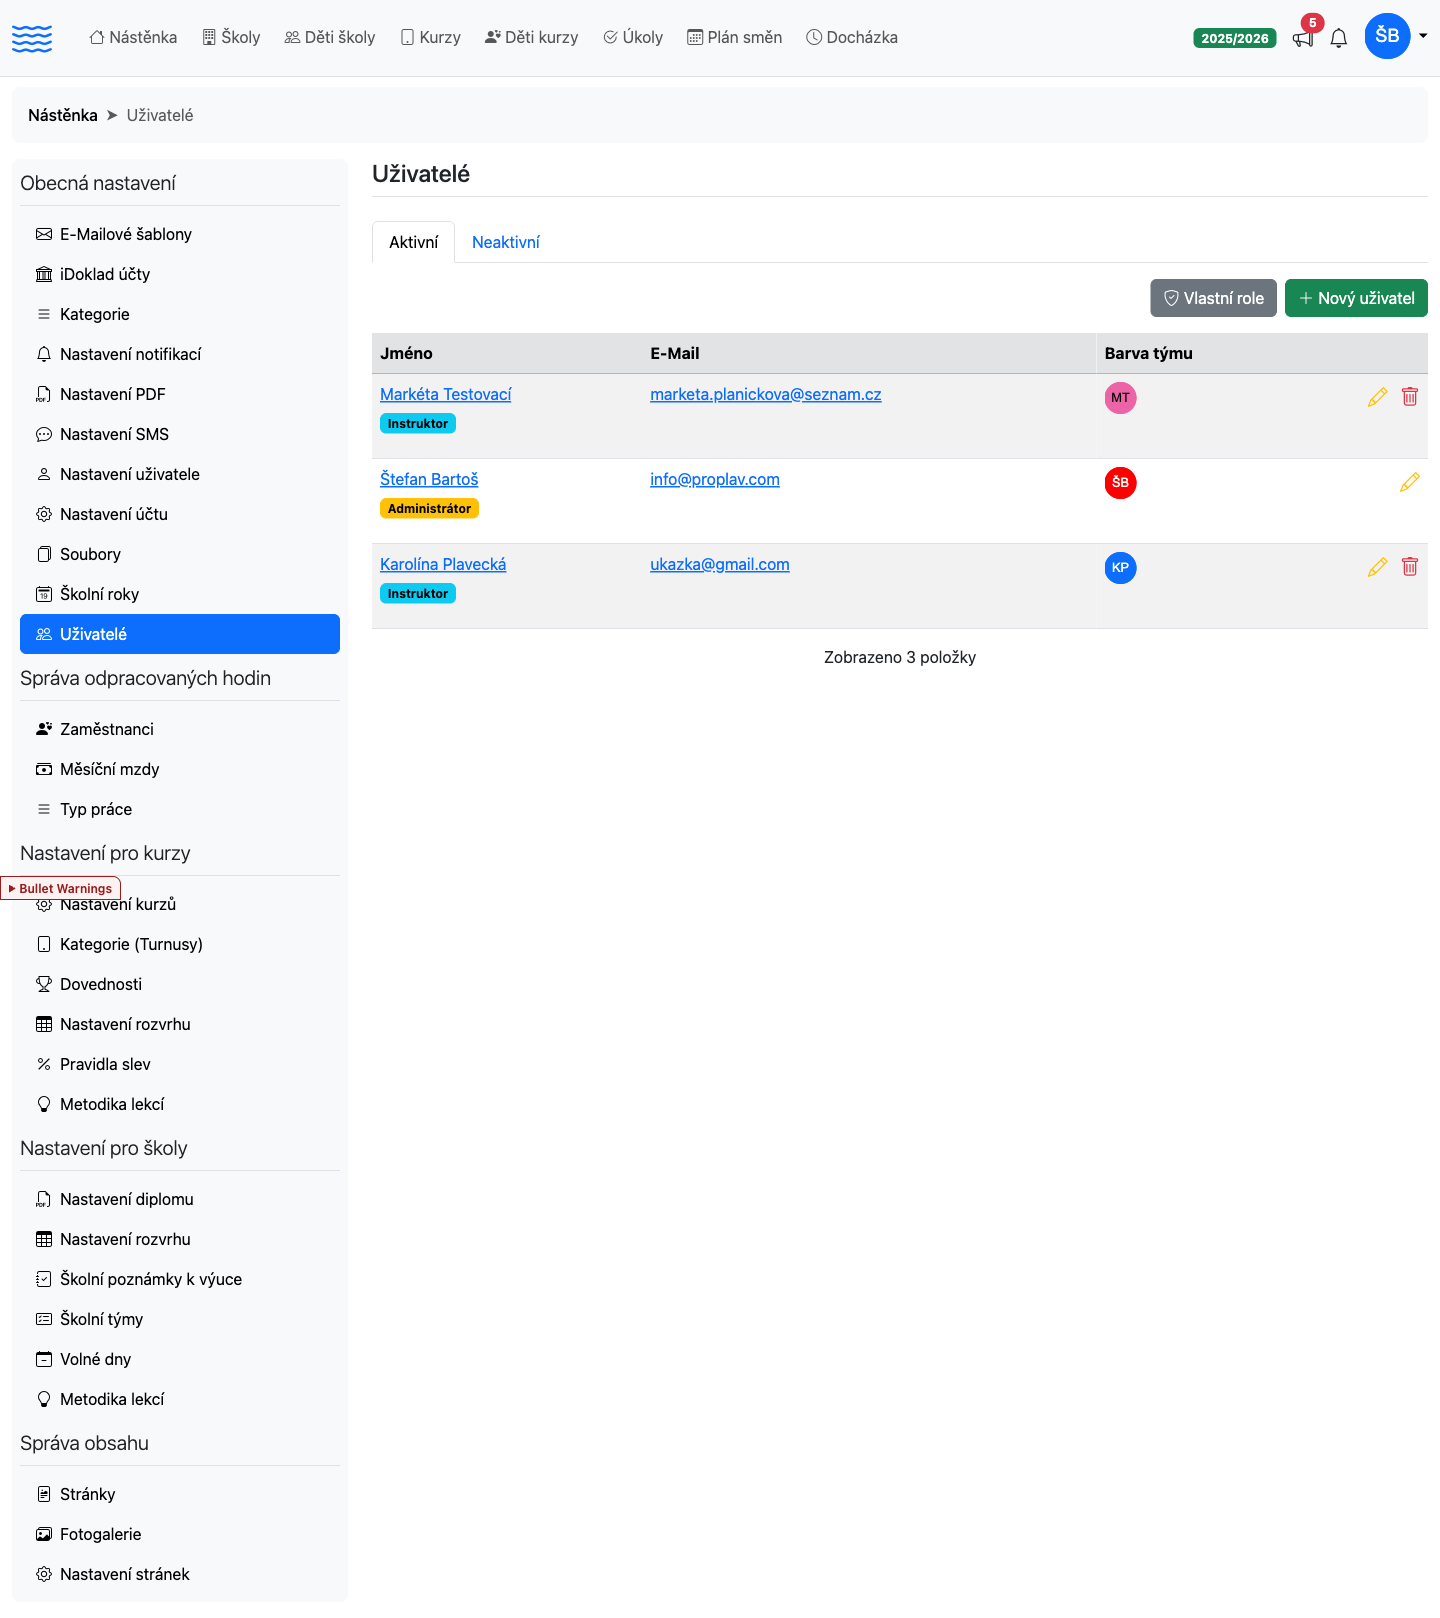Expand the Bullet Warnings panel
The image size is (1440, 1618).
pyautogui.click(x=60, y=888)
